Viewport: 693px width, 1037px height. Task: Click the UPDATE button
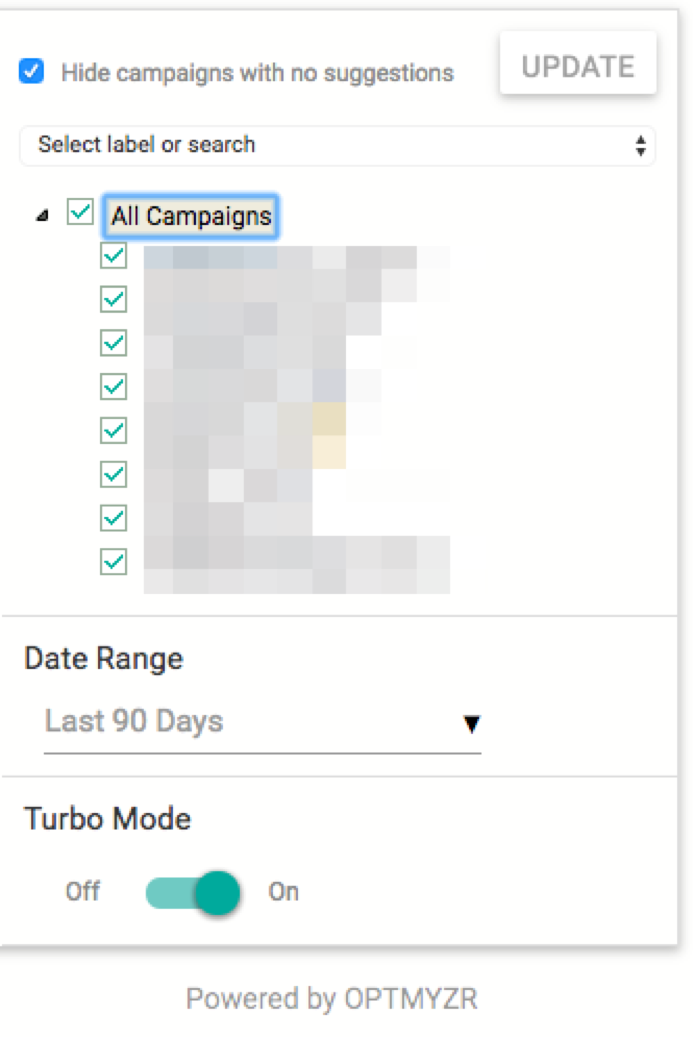[x=578, y=67]
